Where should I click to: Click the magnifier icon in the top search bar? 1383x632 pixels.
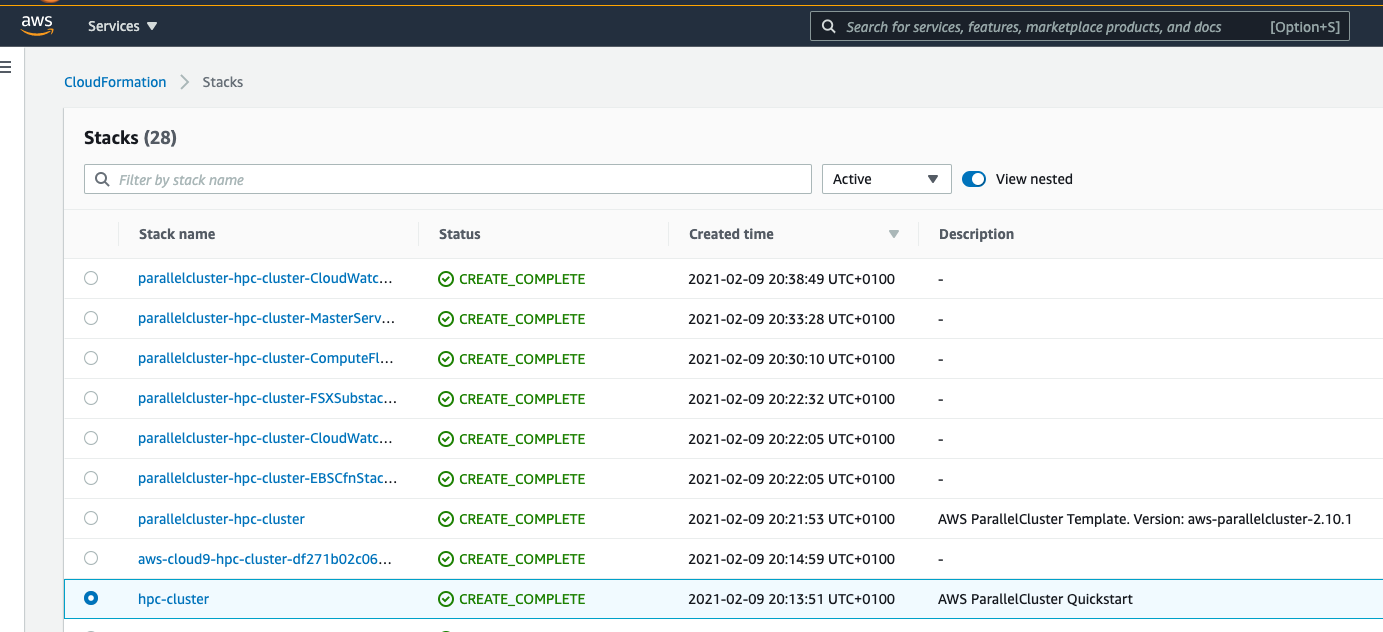click(828, 27)
